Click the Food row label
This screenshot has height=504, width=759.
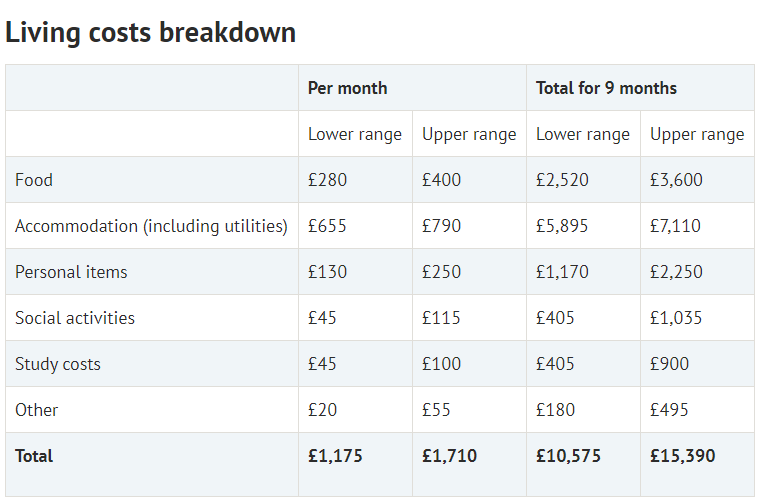coord(34,180)
